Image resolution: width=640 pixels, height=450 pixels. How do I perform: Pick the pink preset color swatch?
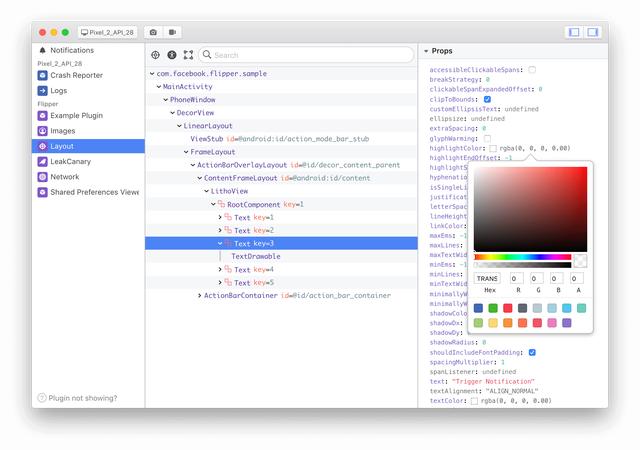point(552,323)
